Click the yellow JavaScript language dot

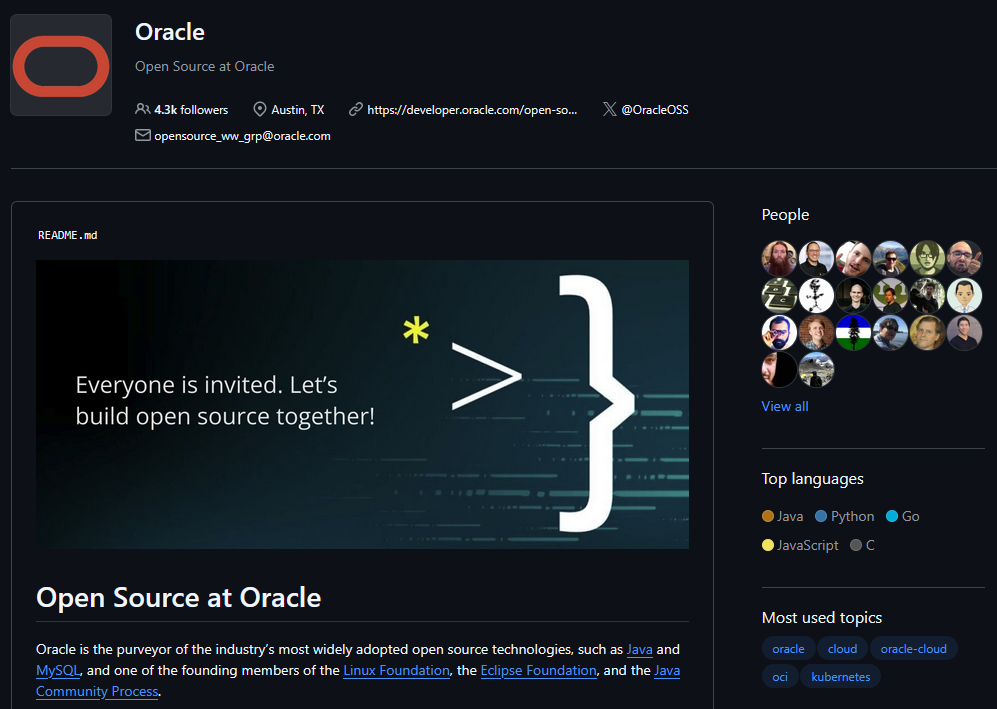tap(768, 545)
